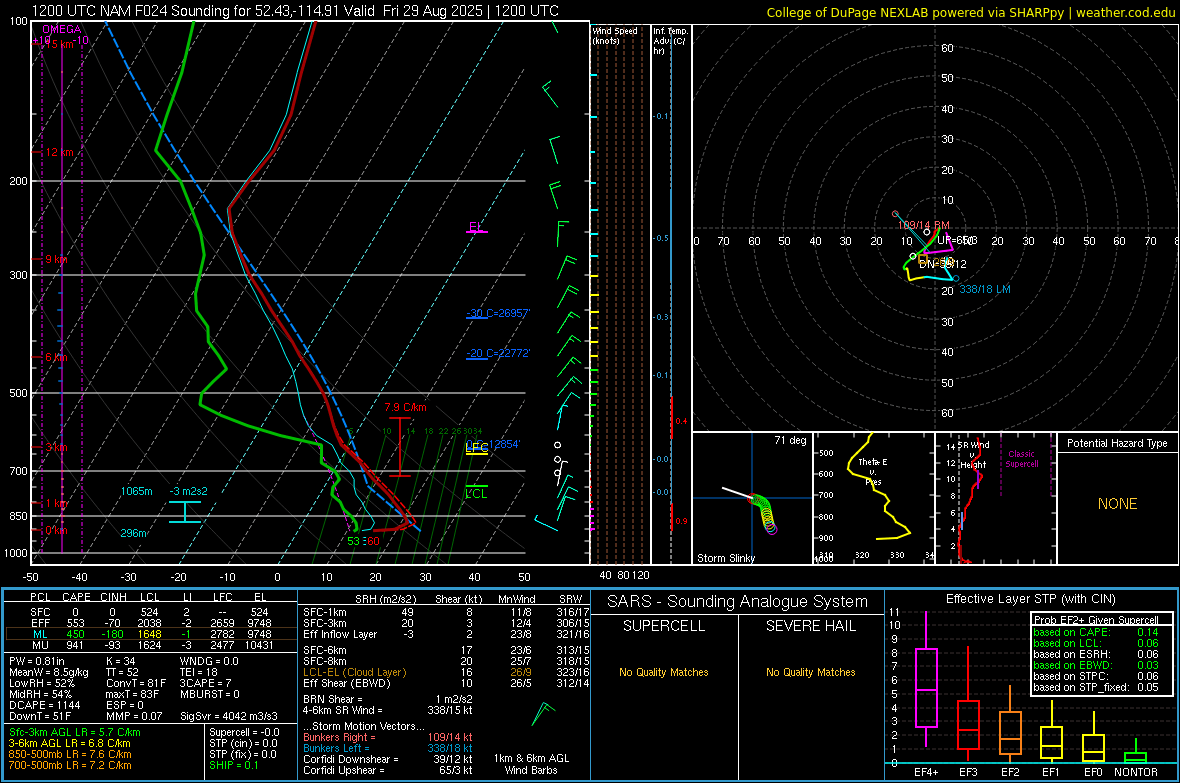
Task: Click the DN=39/12 hodograph label
Action: [x=942, y=264]
